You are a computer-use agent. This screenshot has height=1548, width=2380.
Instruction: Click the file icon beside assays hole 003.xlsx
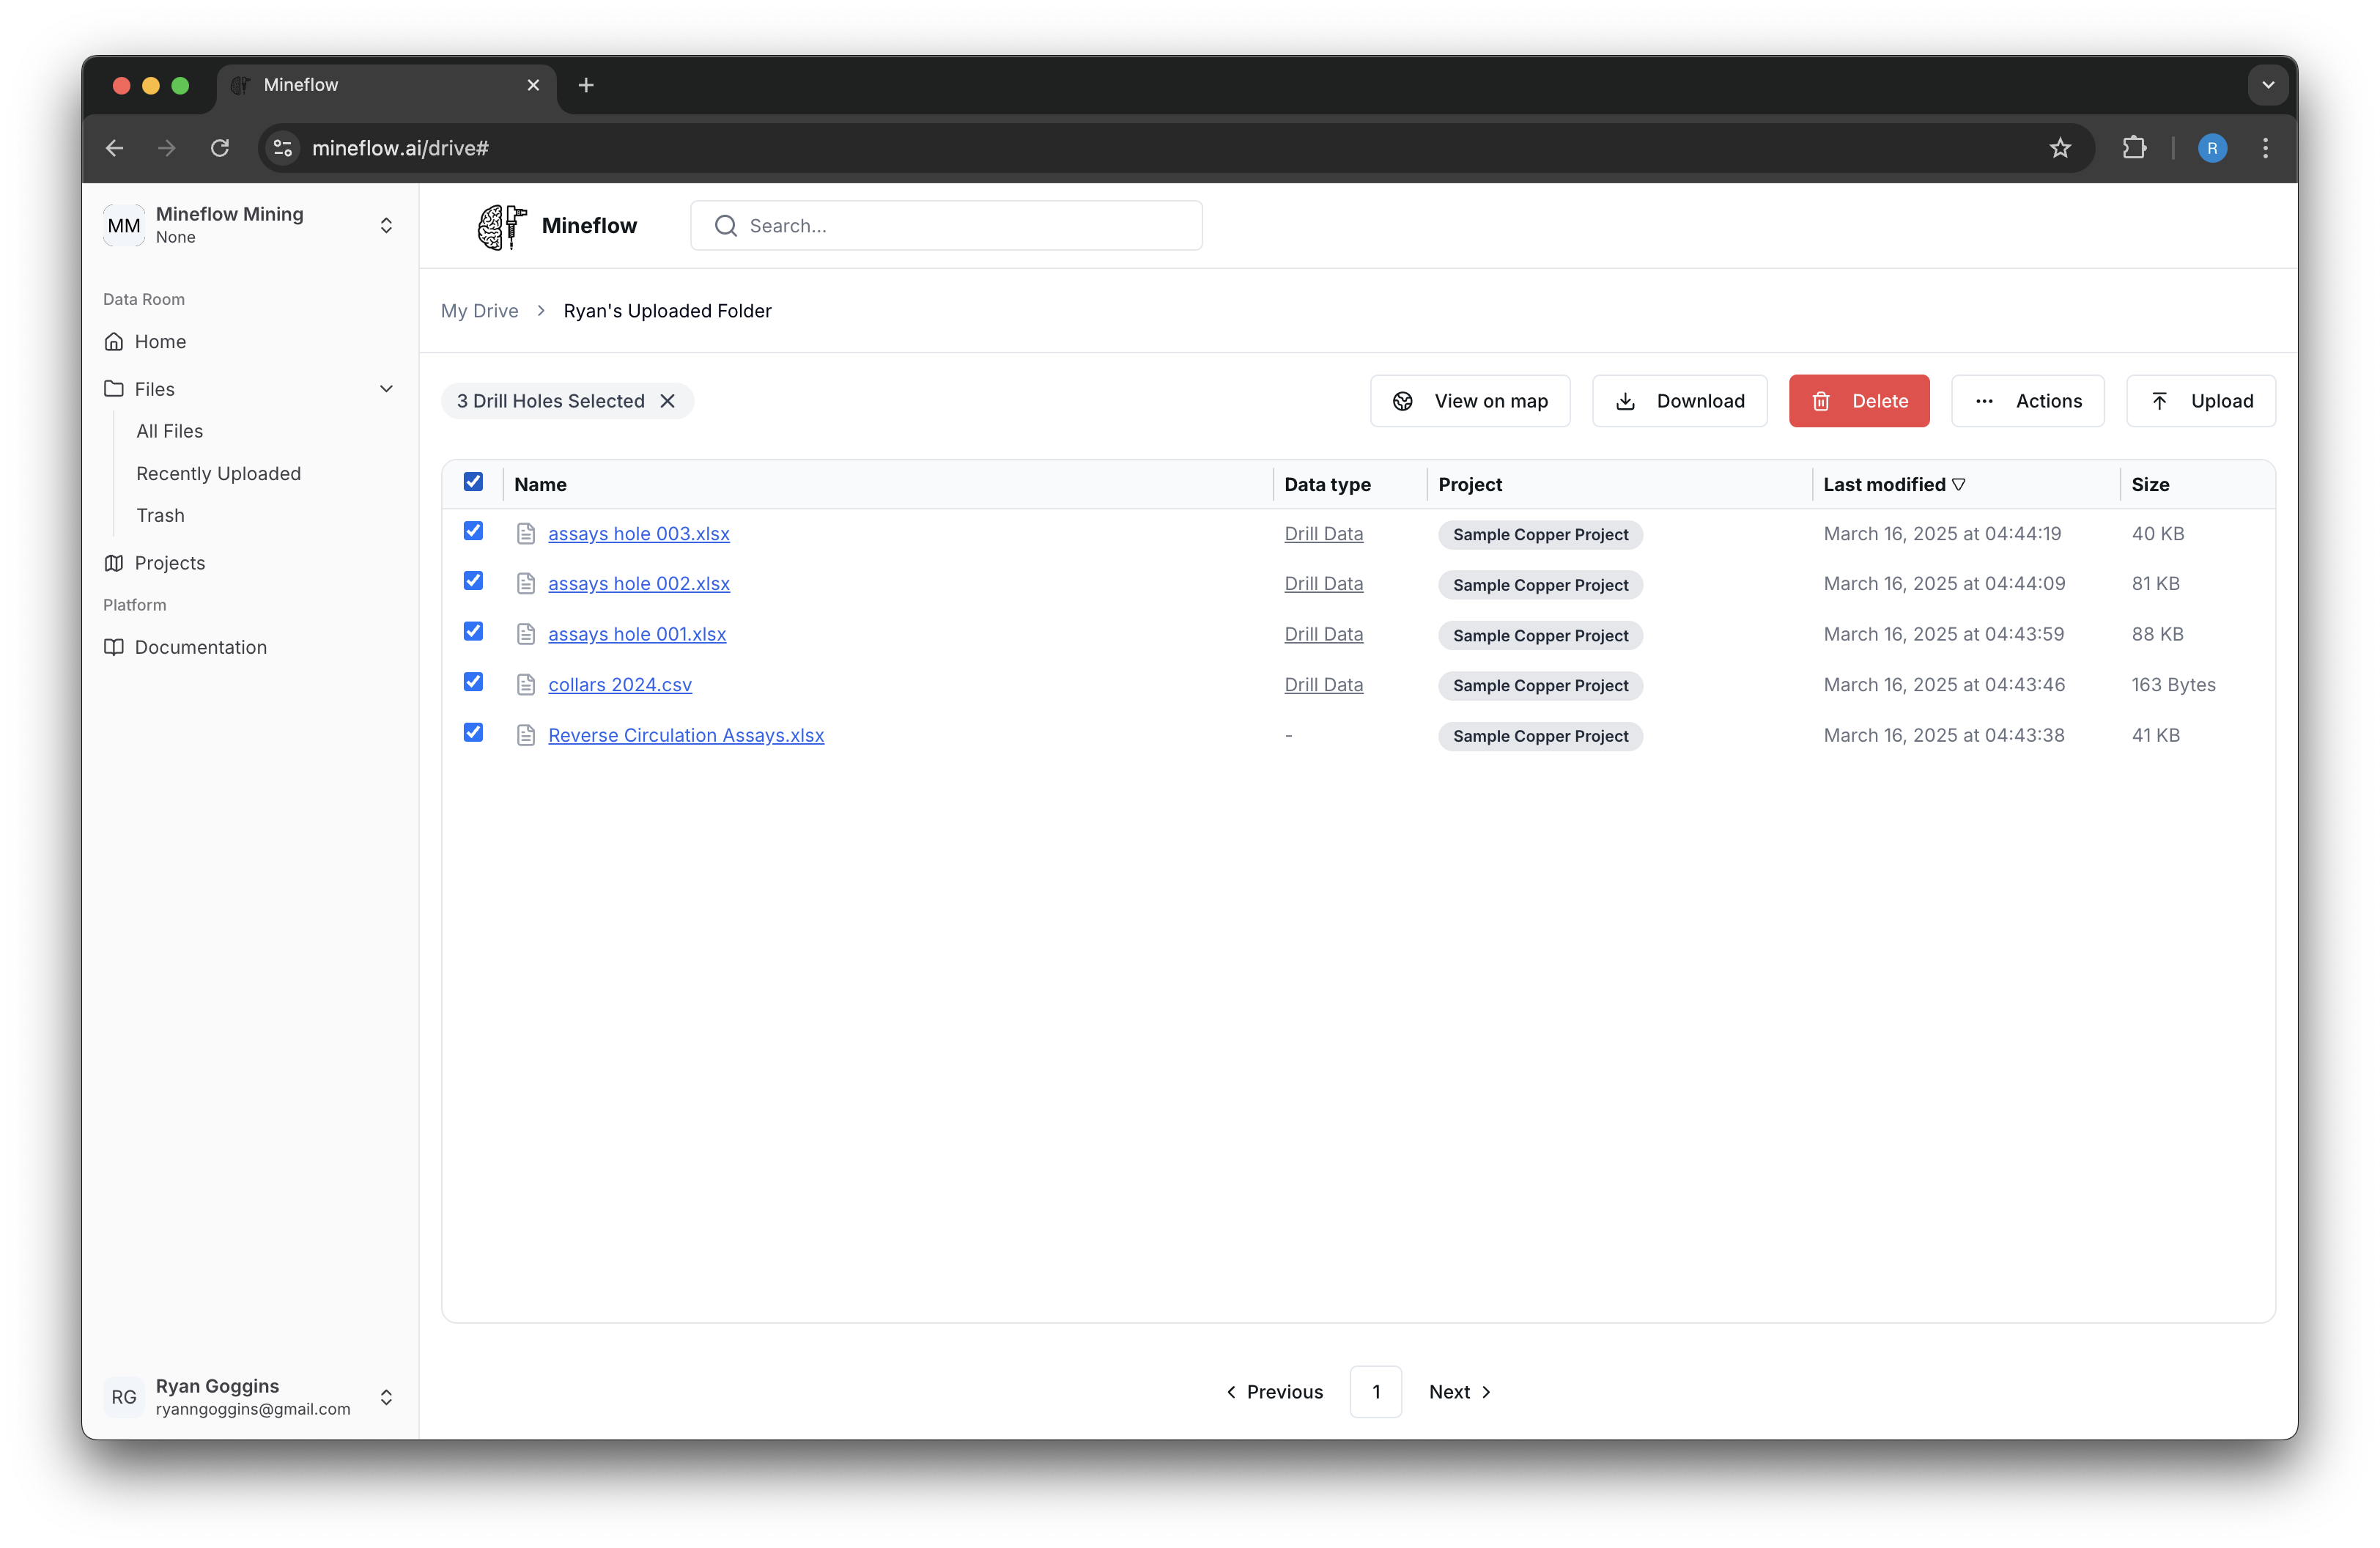pyautogui.click(x=526, y=534)
